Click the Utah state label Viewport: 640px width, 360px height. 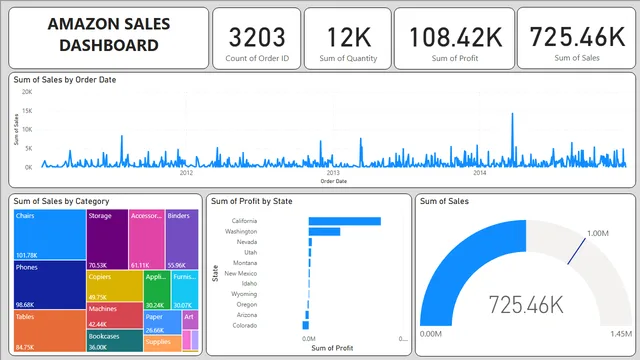[251, 252]
